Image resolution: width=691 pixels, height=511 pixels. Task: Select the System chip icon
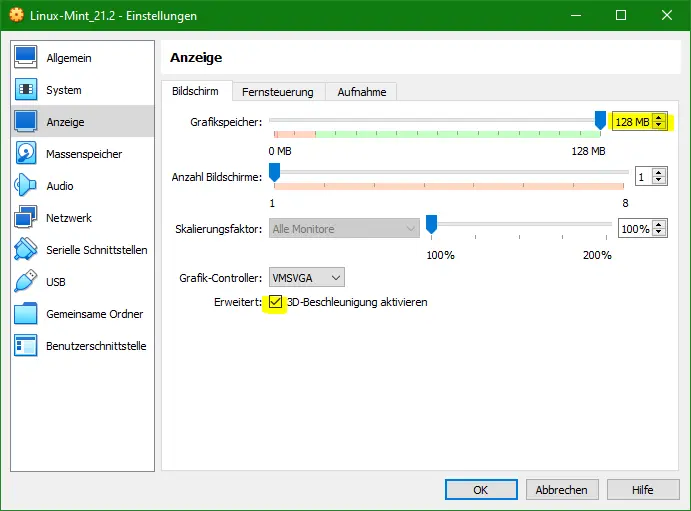point(26,90)
